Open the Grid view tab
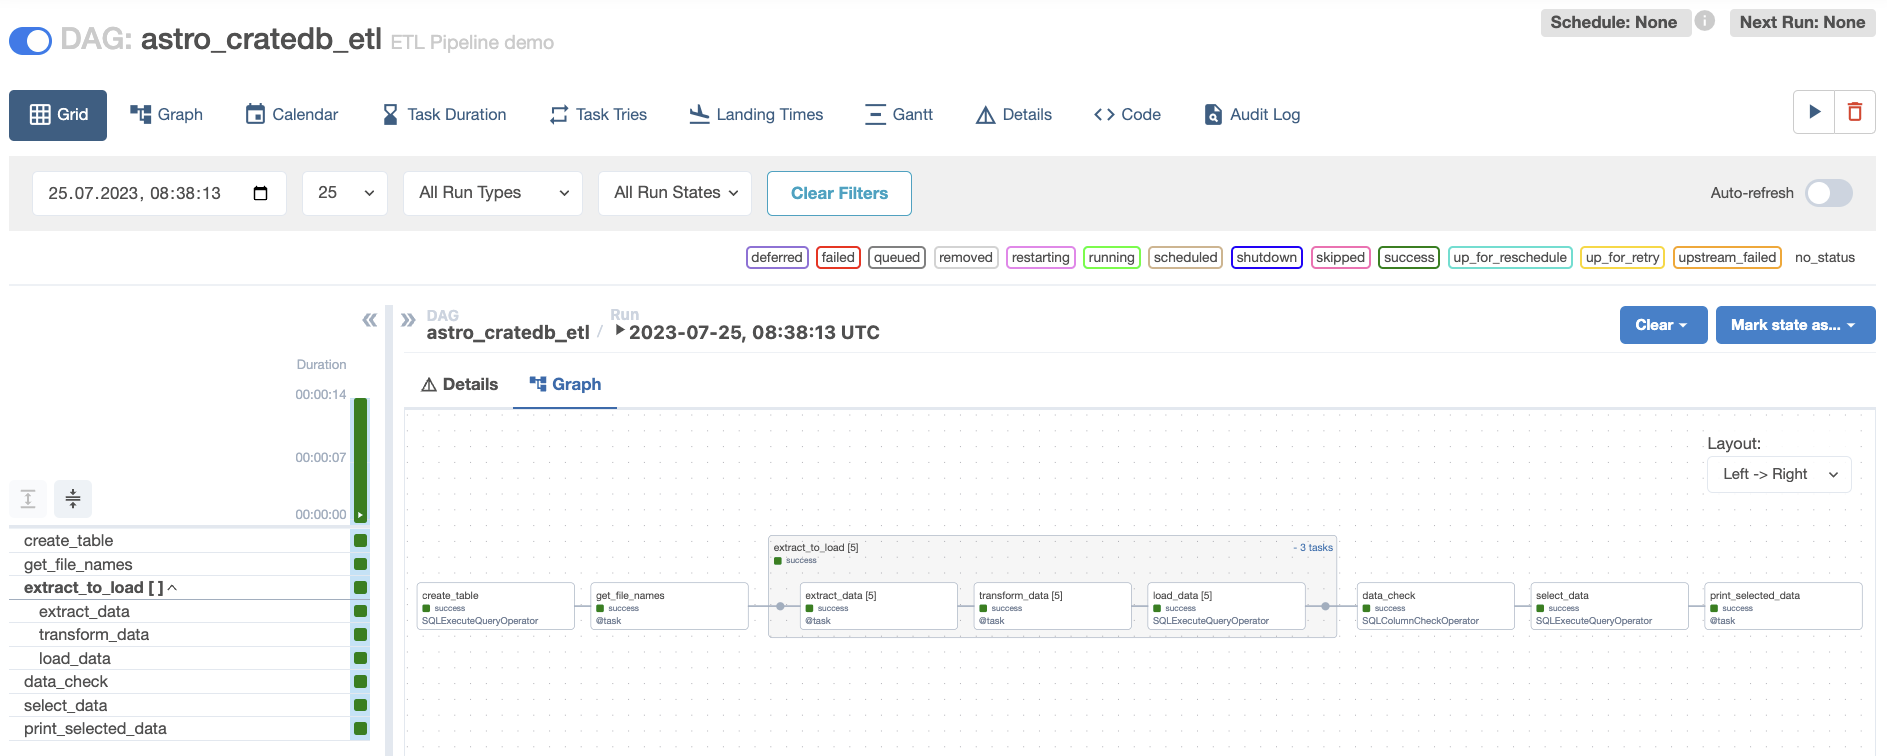The width and height of the screenshot is (1887, 756). point(58,114)
